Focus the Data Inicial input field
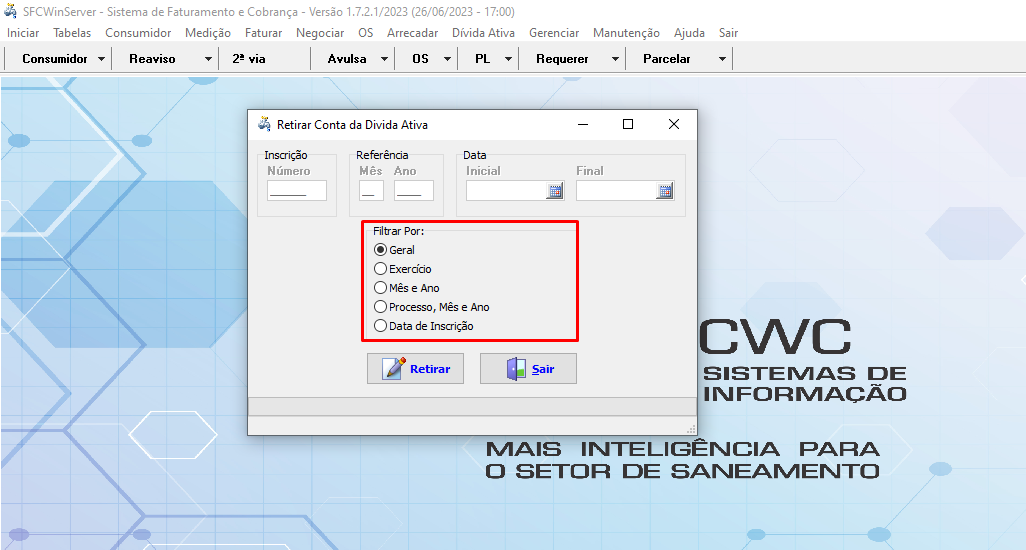This screenshot has height=550, width=1026. (x=506, y=191)
